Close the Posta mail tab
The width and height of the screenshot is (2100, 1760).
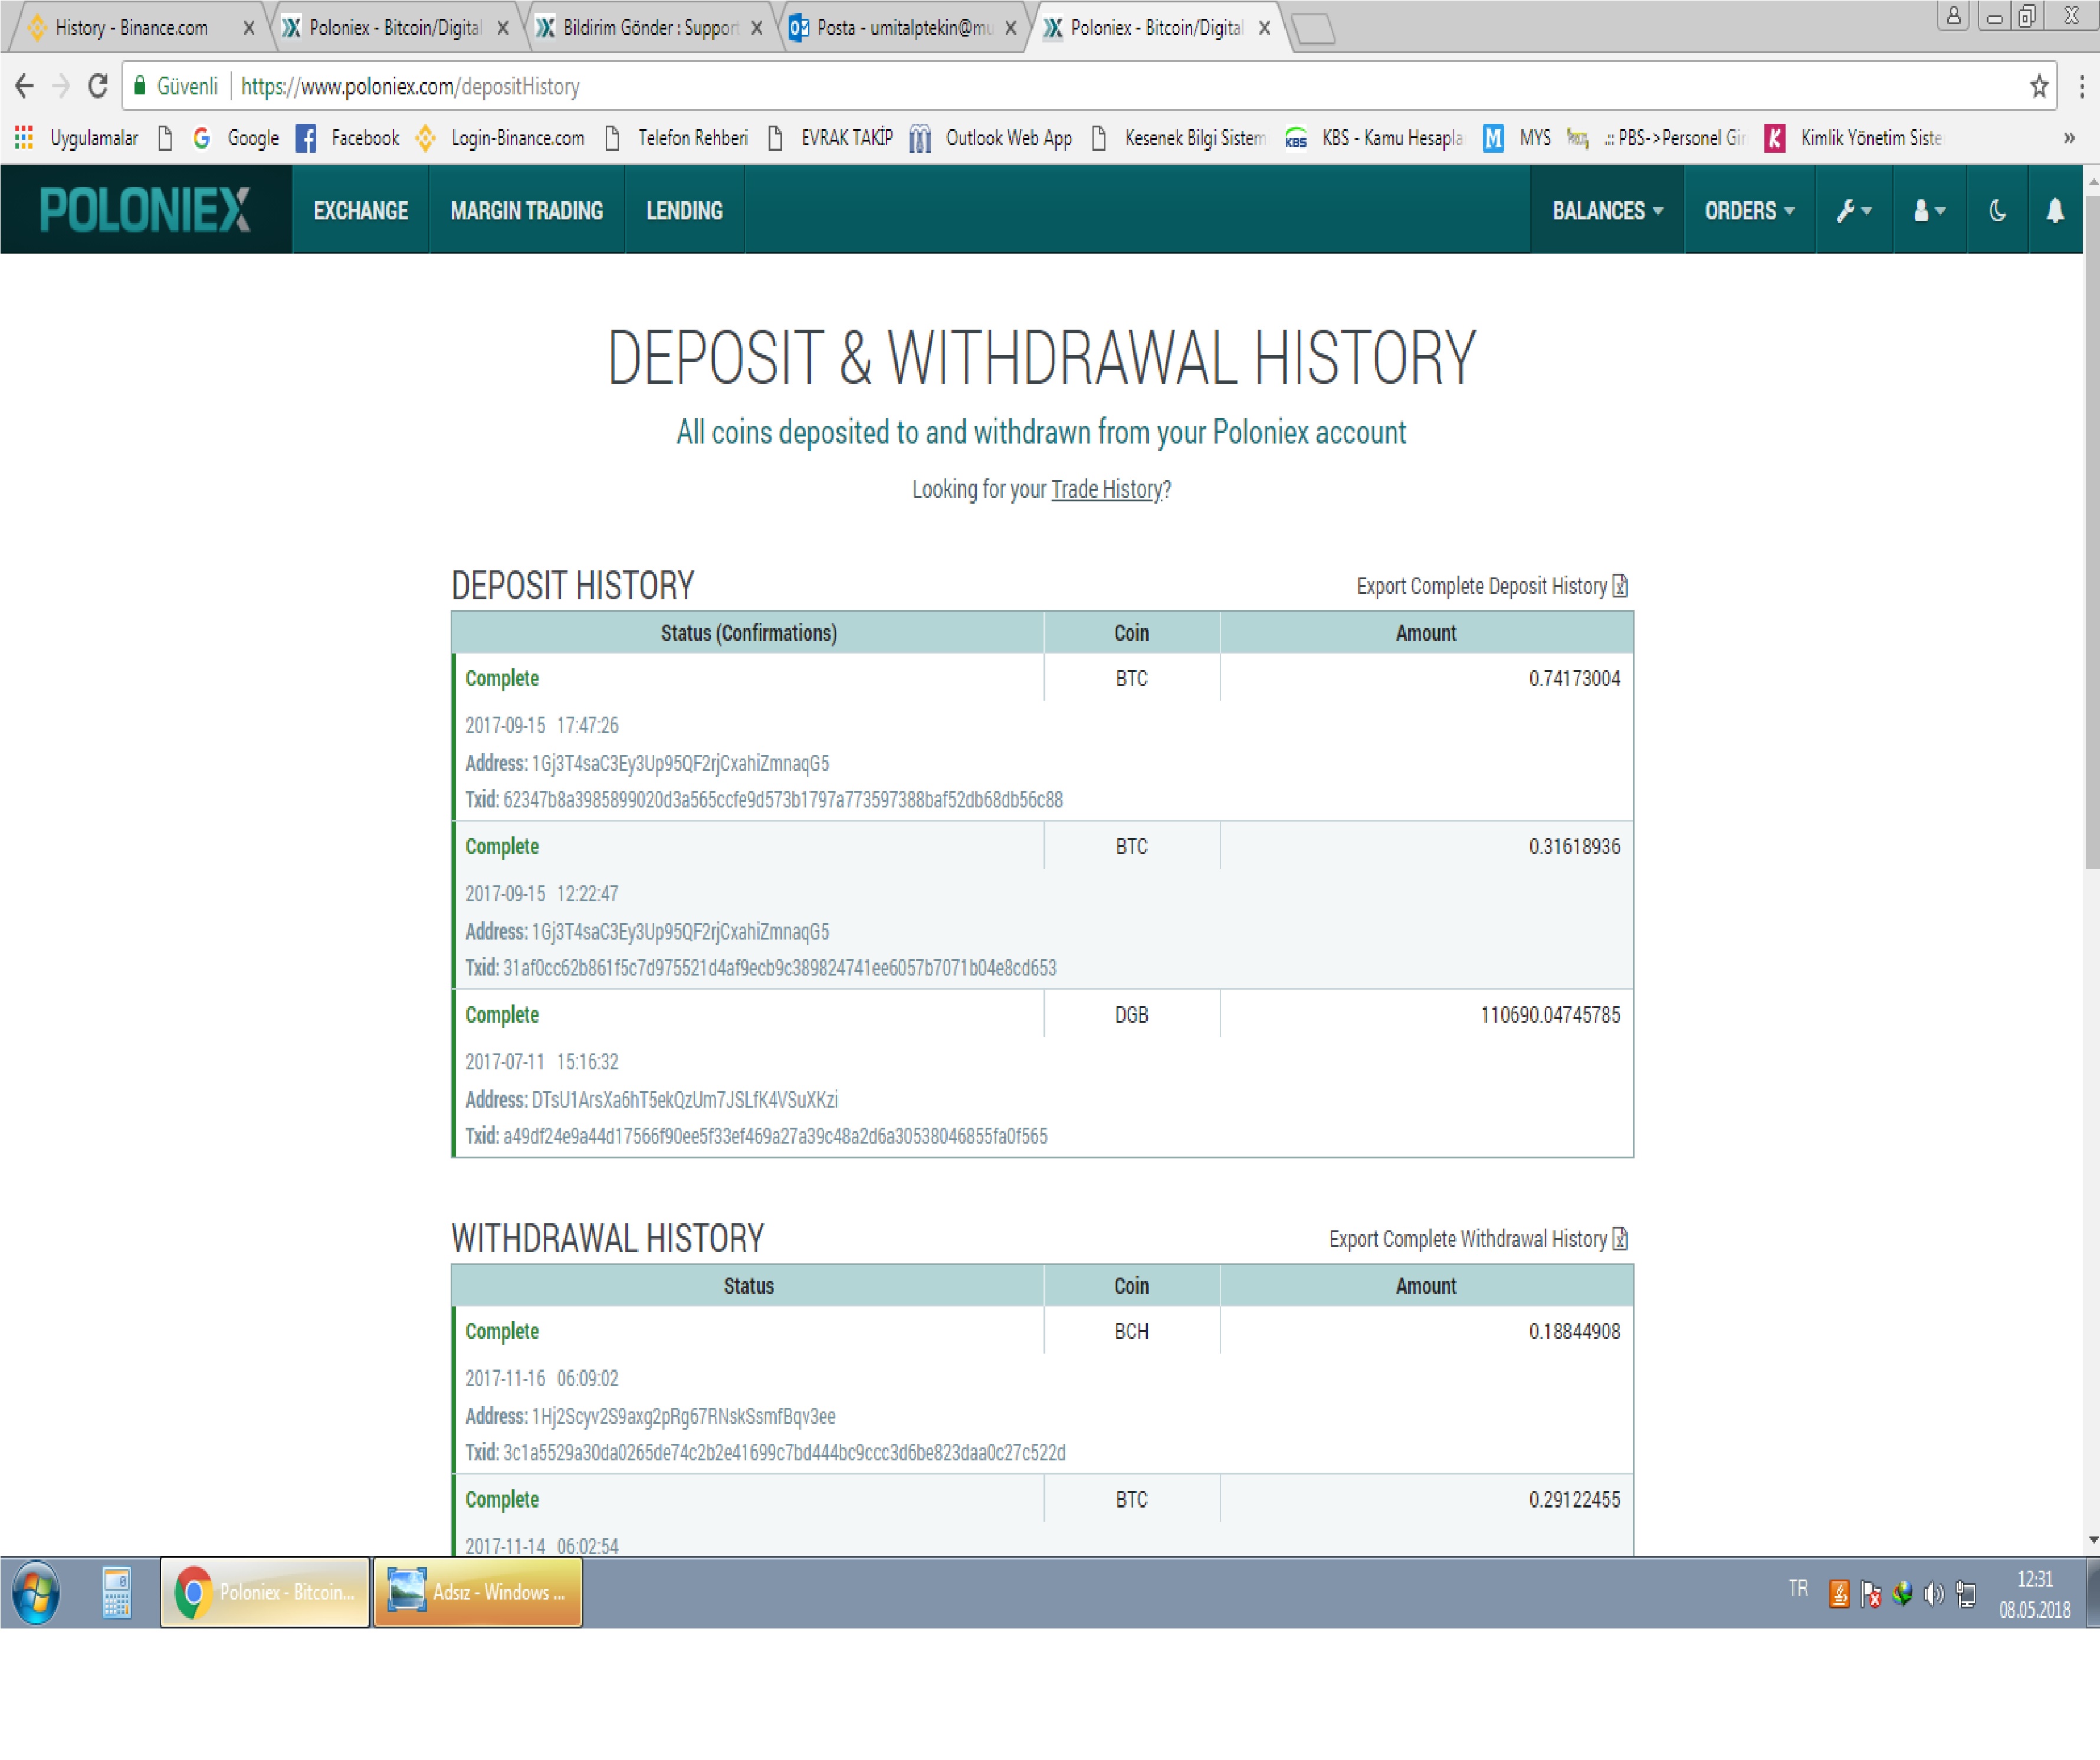1011,28
